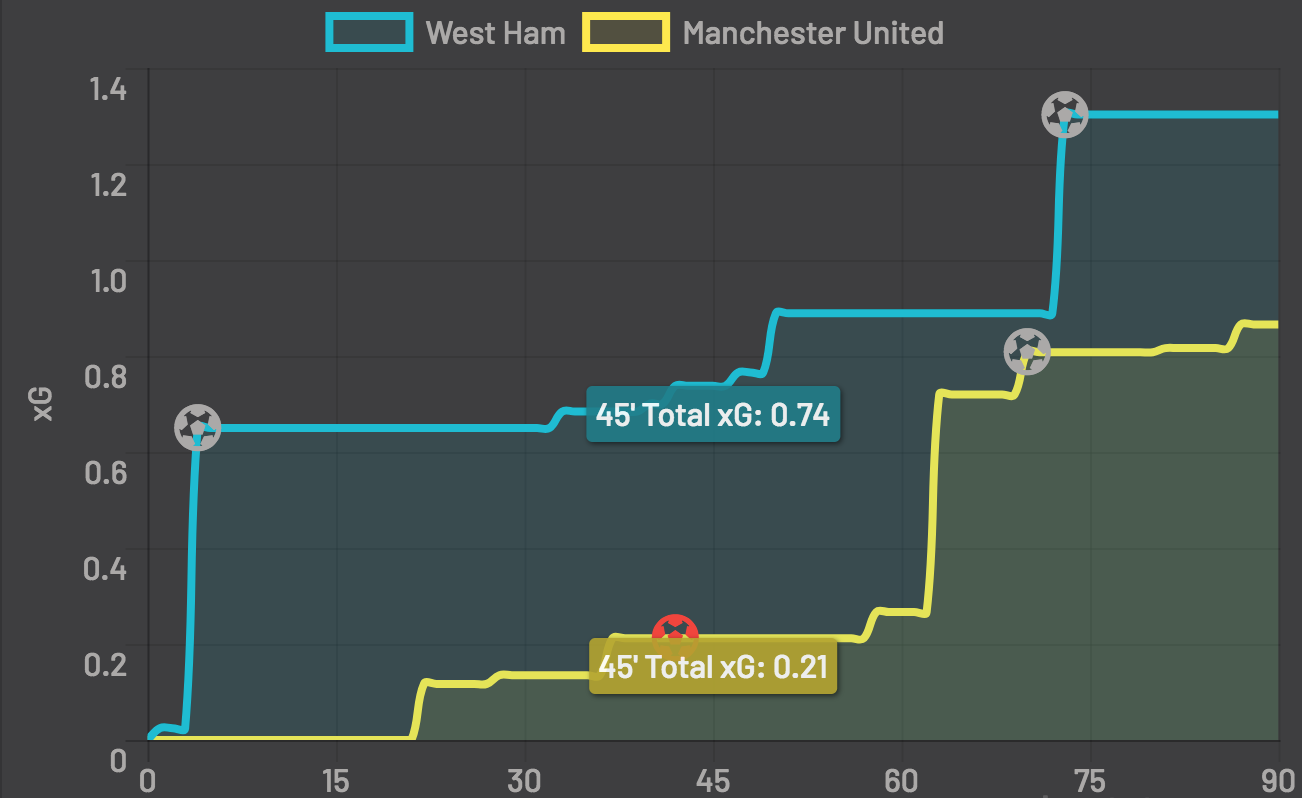
Task: Click West Ham's late goal icon near 1.3 xG
Action: pyautogui.click(x=1064, y=115)
